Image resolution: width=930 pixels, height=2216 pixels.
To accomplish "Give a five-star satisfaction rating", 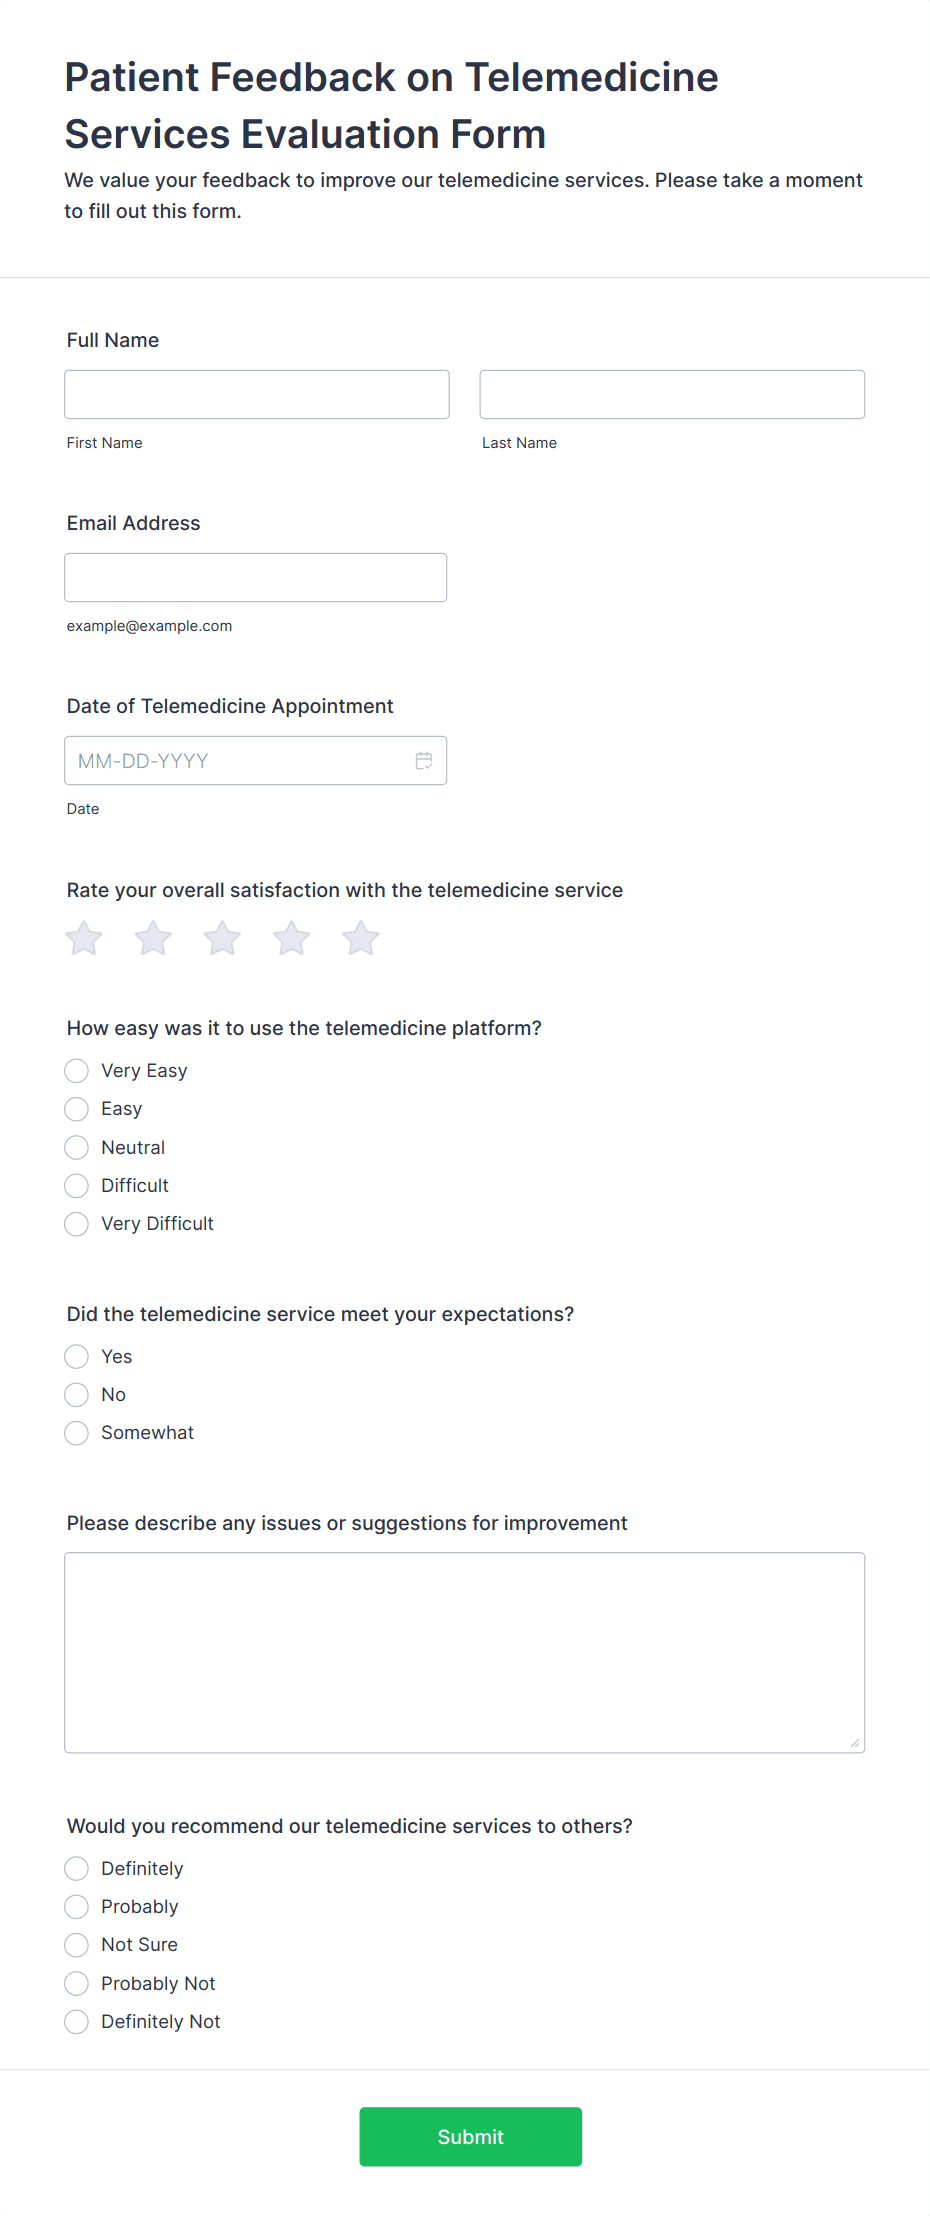I will [x=360, y=938].
